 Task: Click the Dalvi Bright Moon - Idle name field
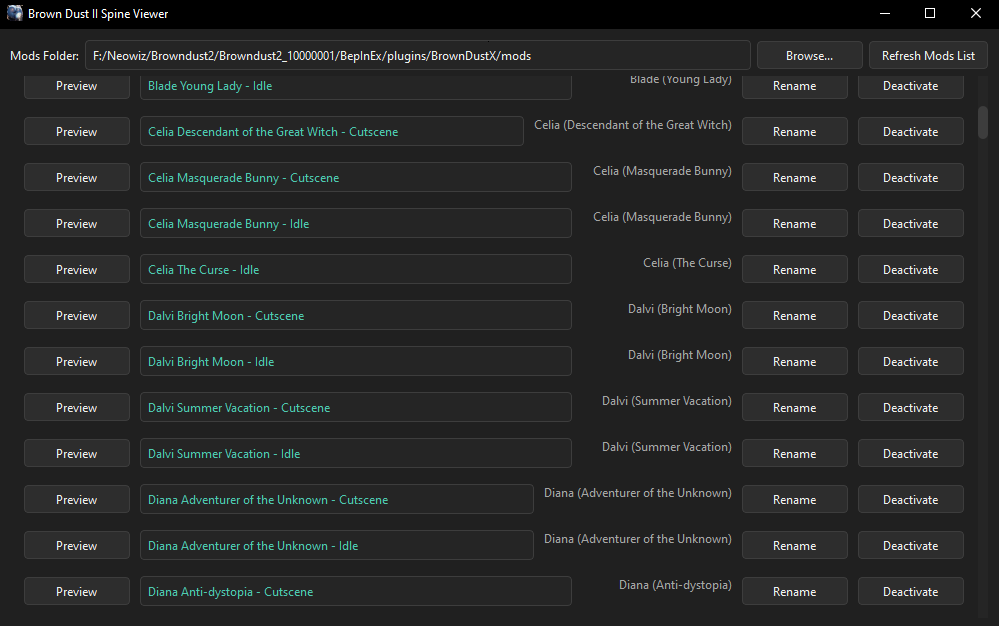pyautogui.click(x=355, y=361)
